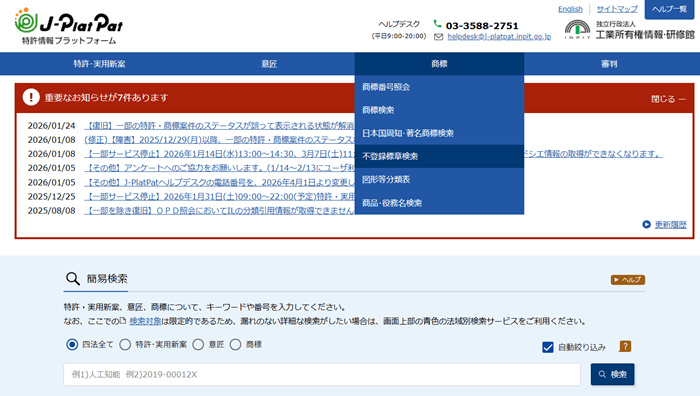Viewport: 700px width, 396px height.
Task: Open the ヘルプデスクの電話番号 notice link
Action: pos(219,183)
